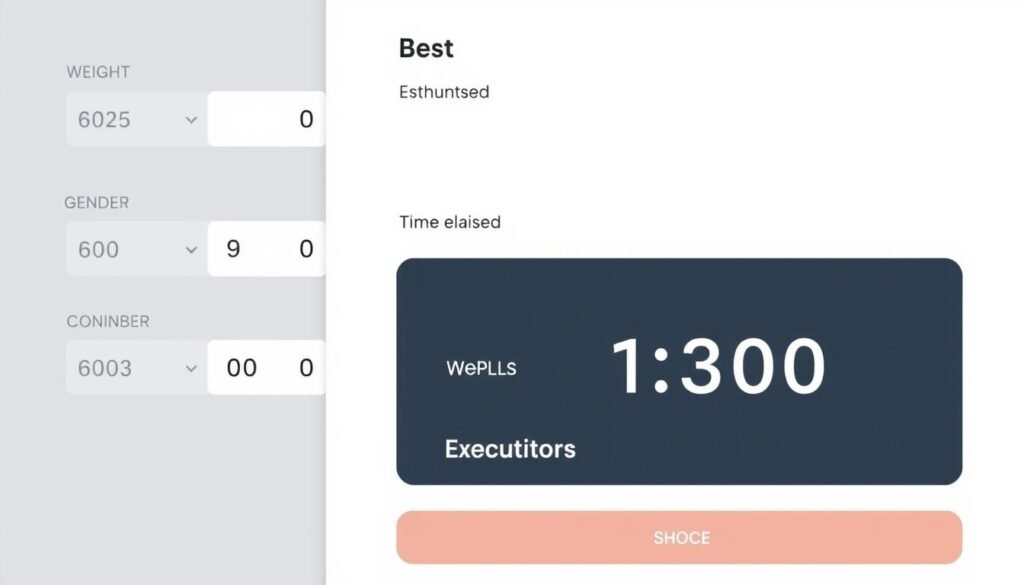Screen dimensions: 1024x585
Task: Click the 1:300 timer display
Action: [x=722, y=367]
